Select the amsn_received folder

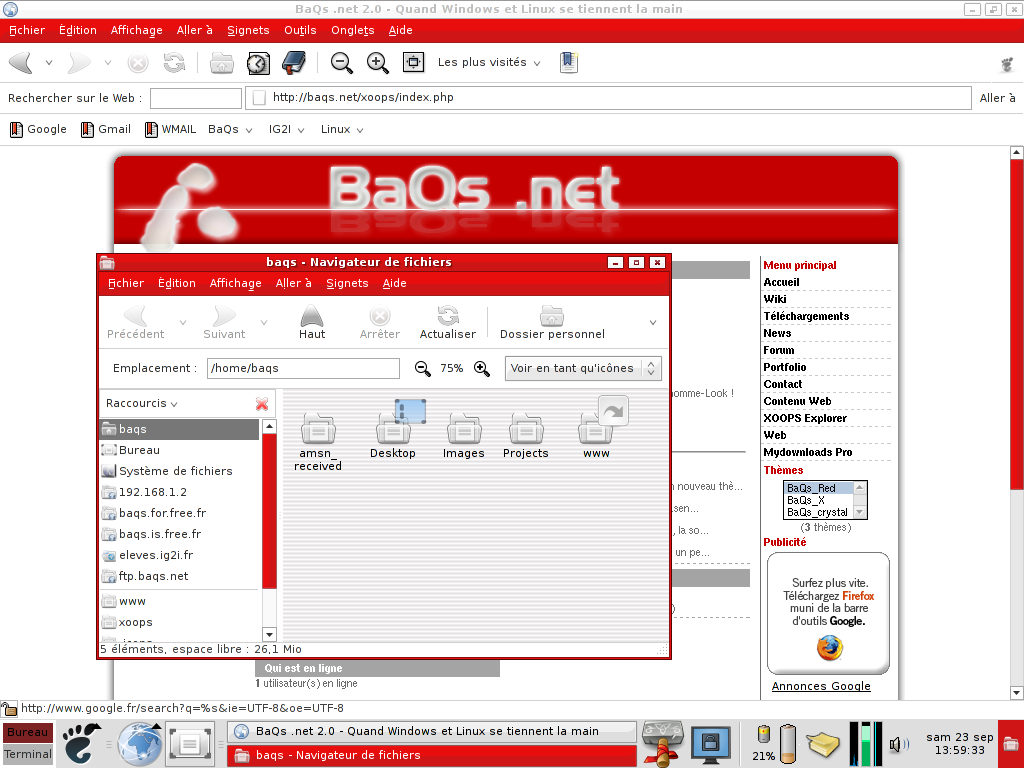[x=318, y=441]
